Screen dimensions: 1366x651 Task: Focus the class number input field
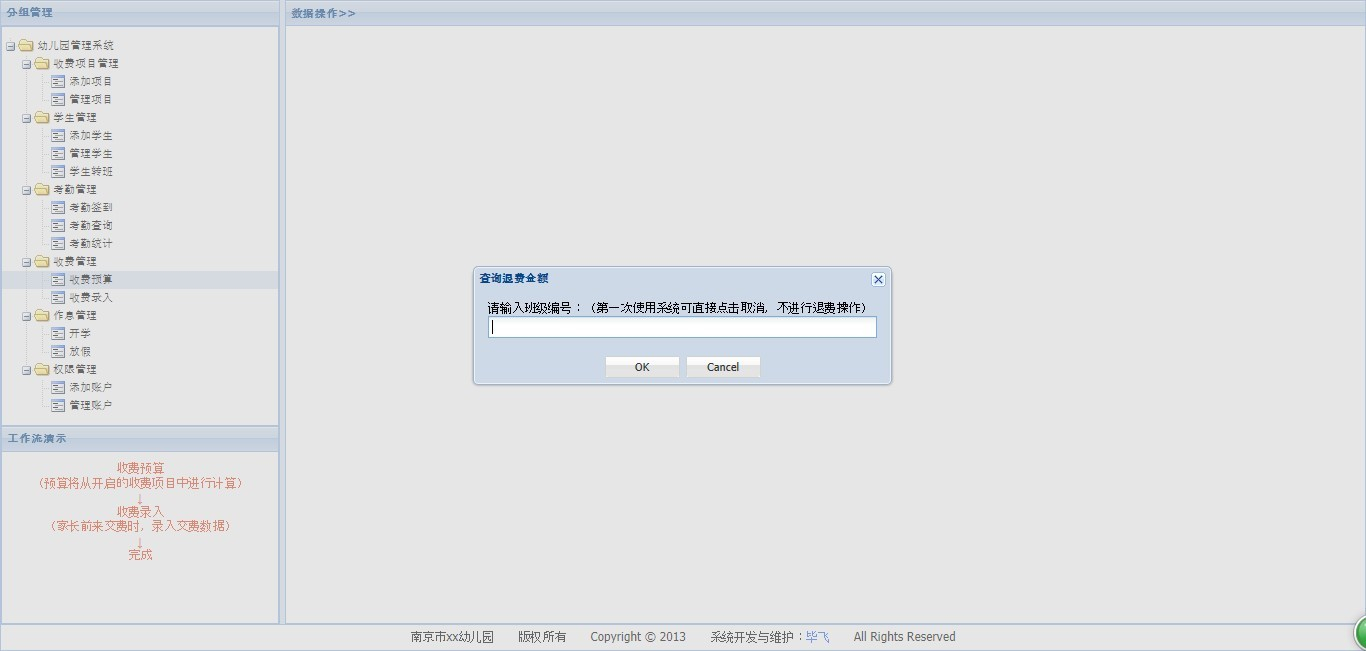coord(682,327)
